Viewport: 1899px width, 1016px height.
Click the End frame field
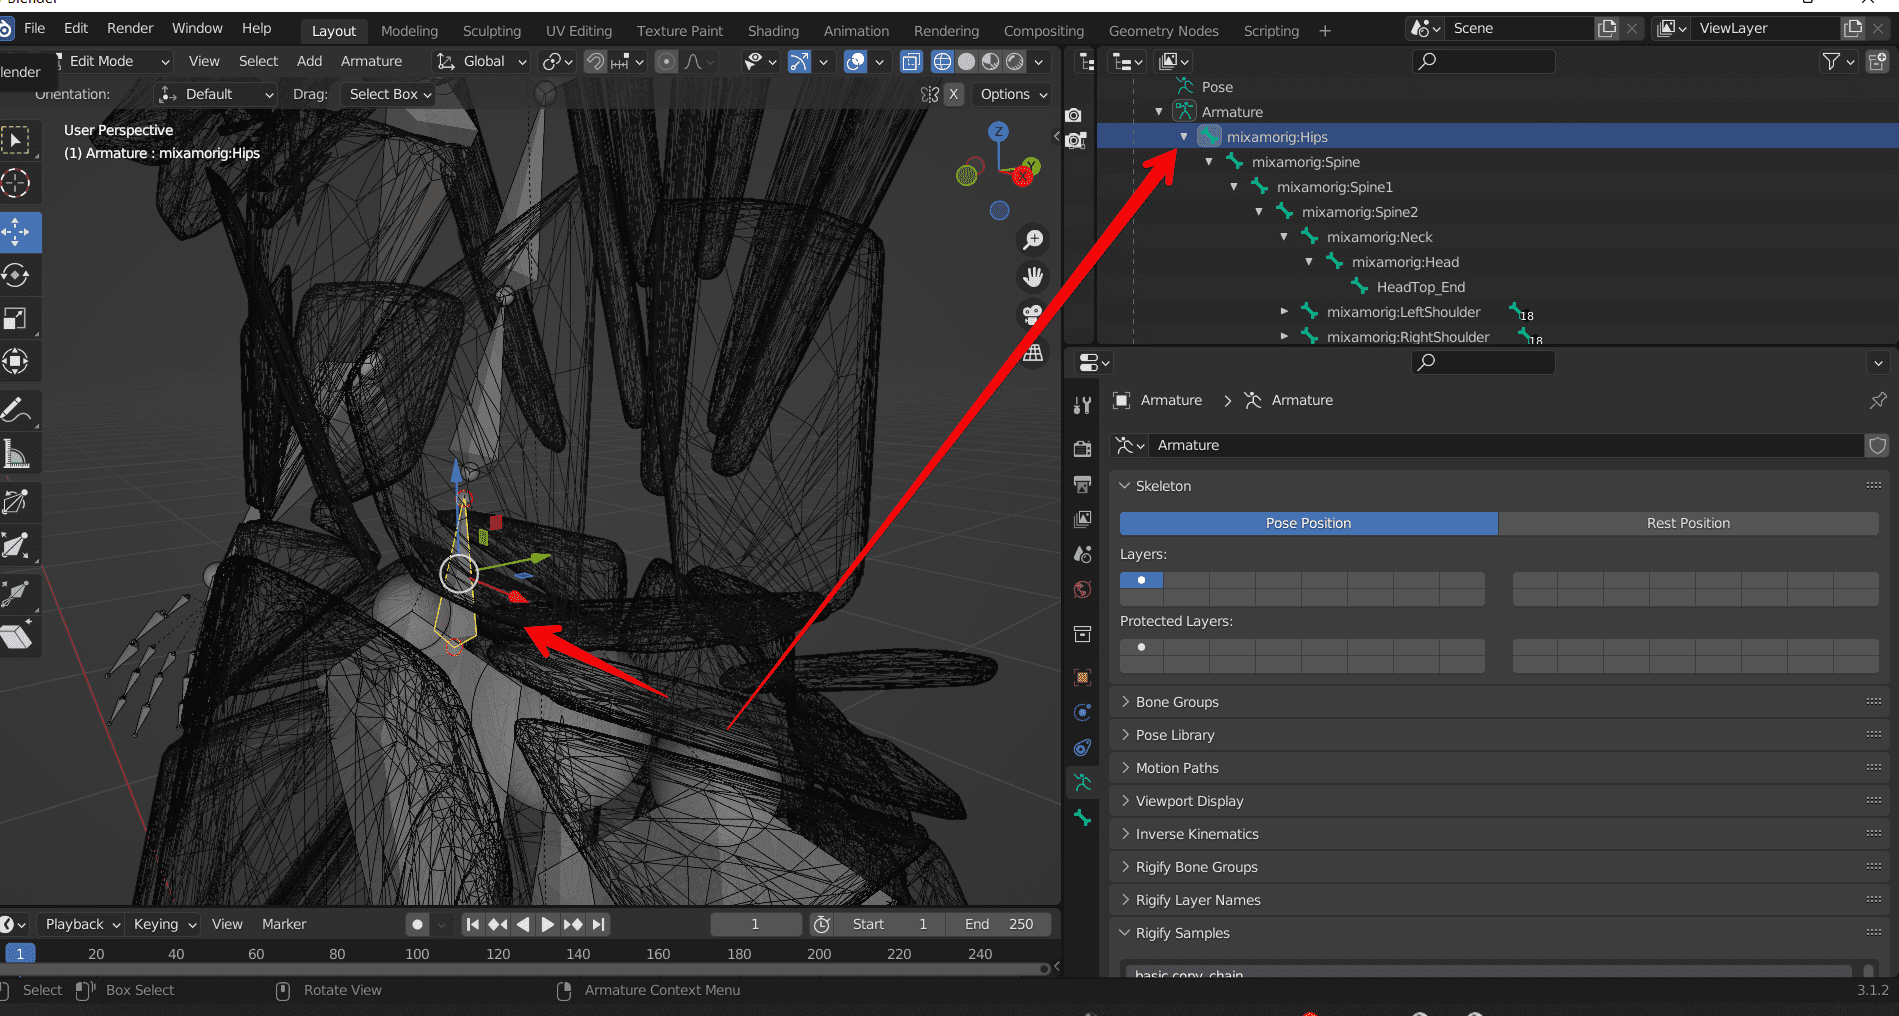pyautogui.click(x=999, y=924)
